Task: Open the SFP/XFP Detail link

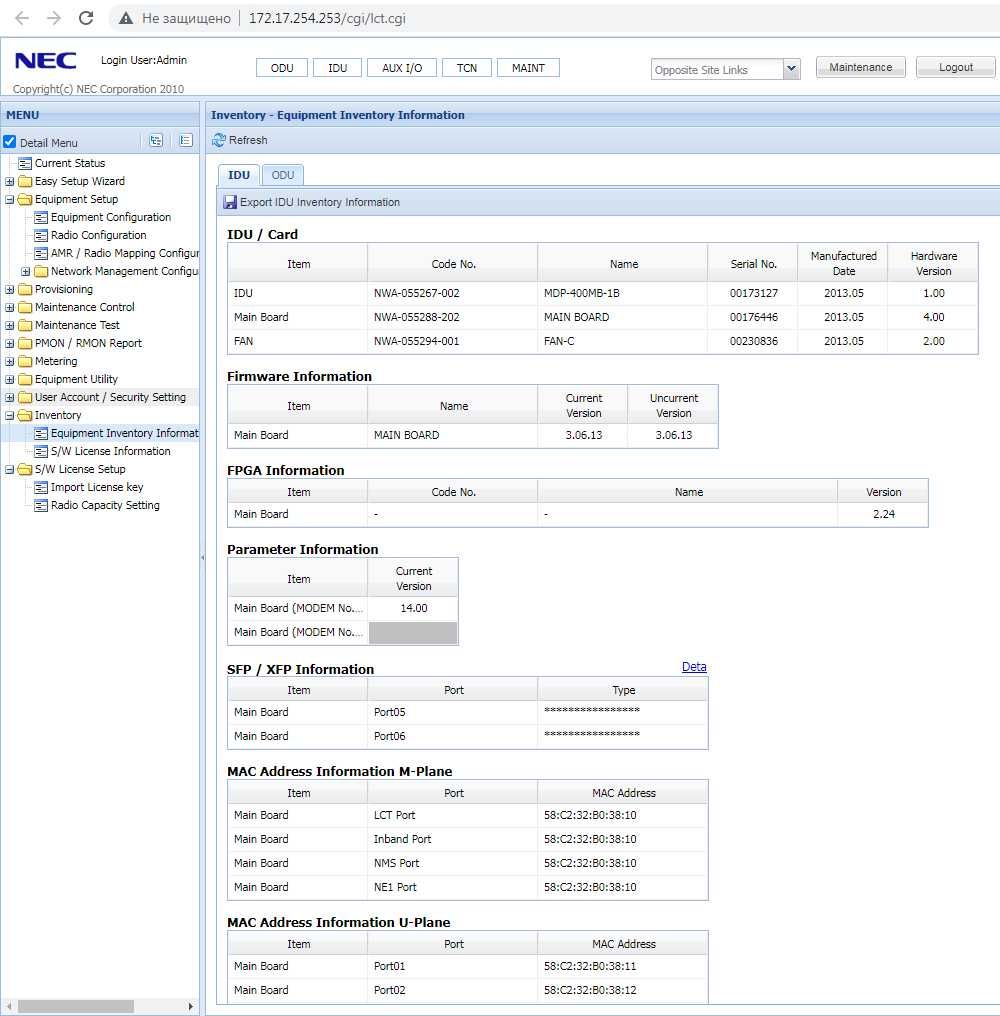Action: (694, 667)
